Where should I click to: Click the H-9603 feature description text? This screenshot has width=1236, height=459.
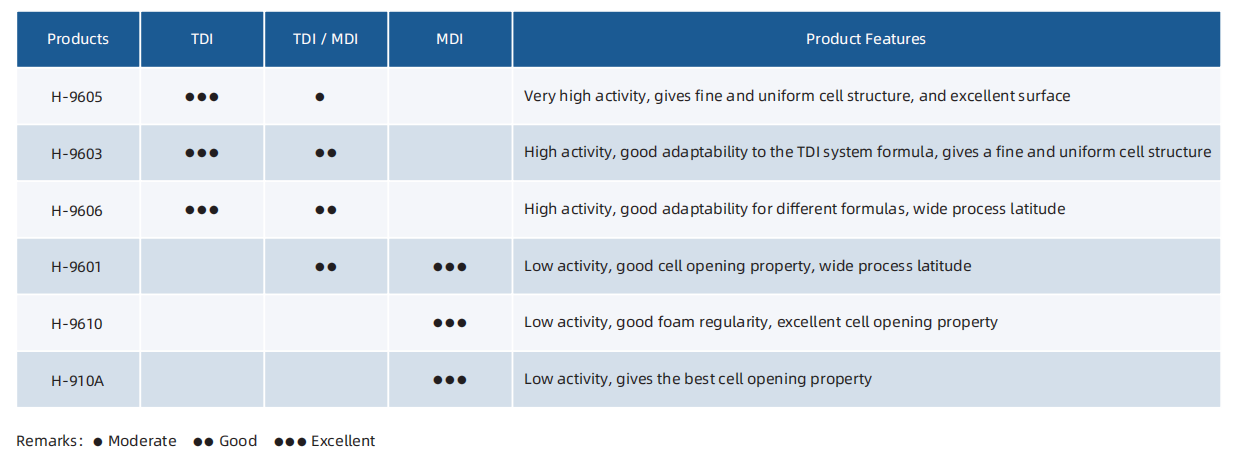coord(867,152)
